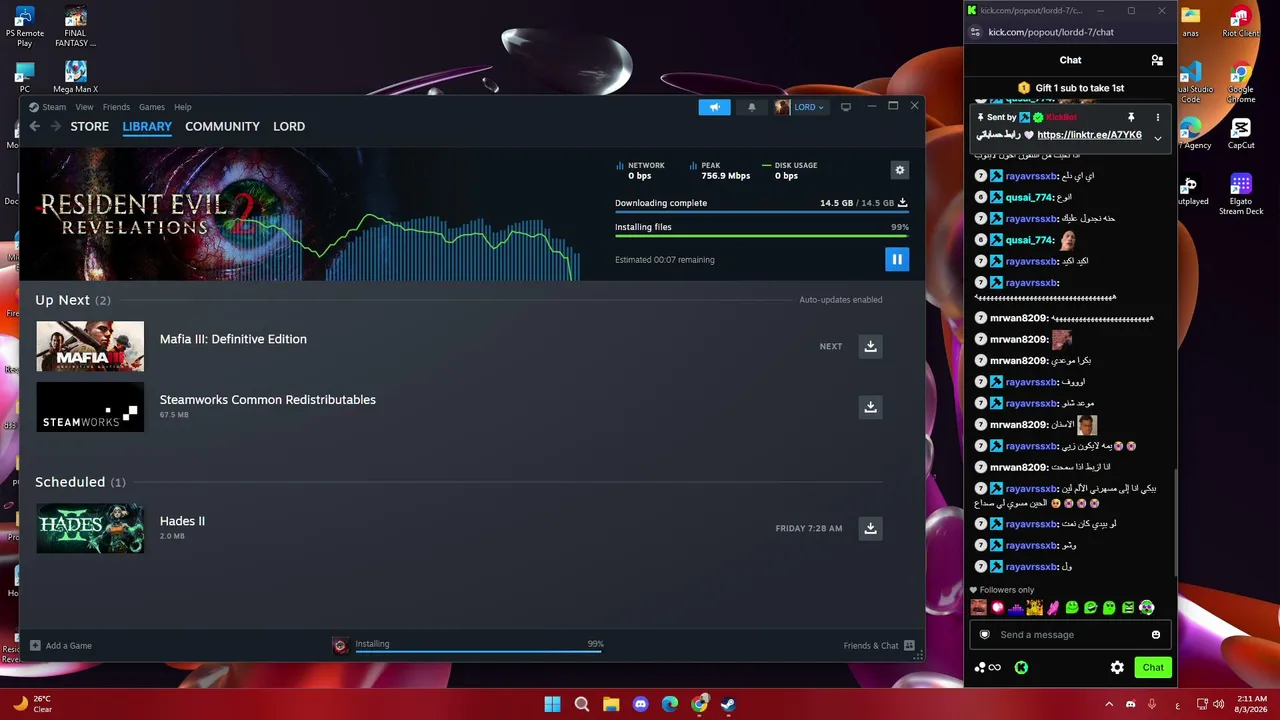The width and height of the screenshot is (1280, 720).
Task: Open the Hades II thumbnail
Action: click(x=90, y=528)
